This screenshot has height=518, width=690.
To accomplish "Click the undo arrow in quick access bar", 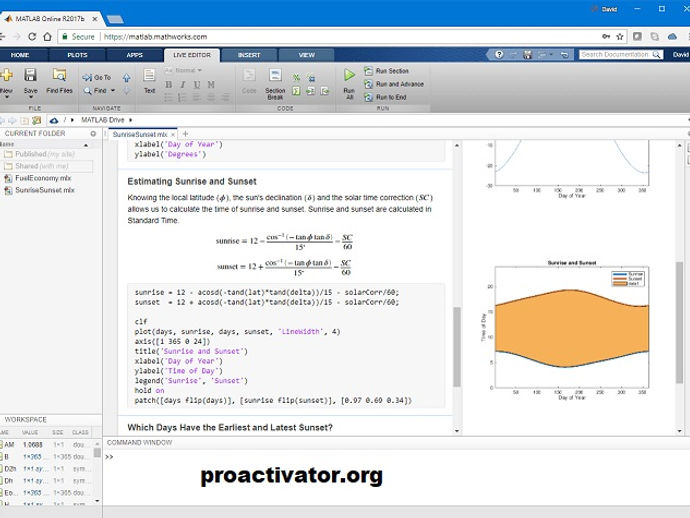I will 564,55.
